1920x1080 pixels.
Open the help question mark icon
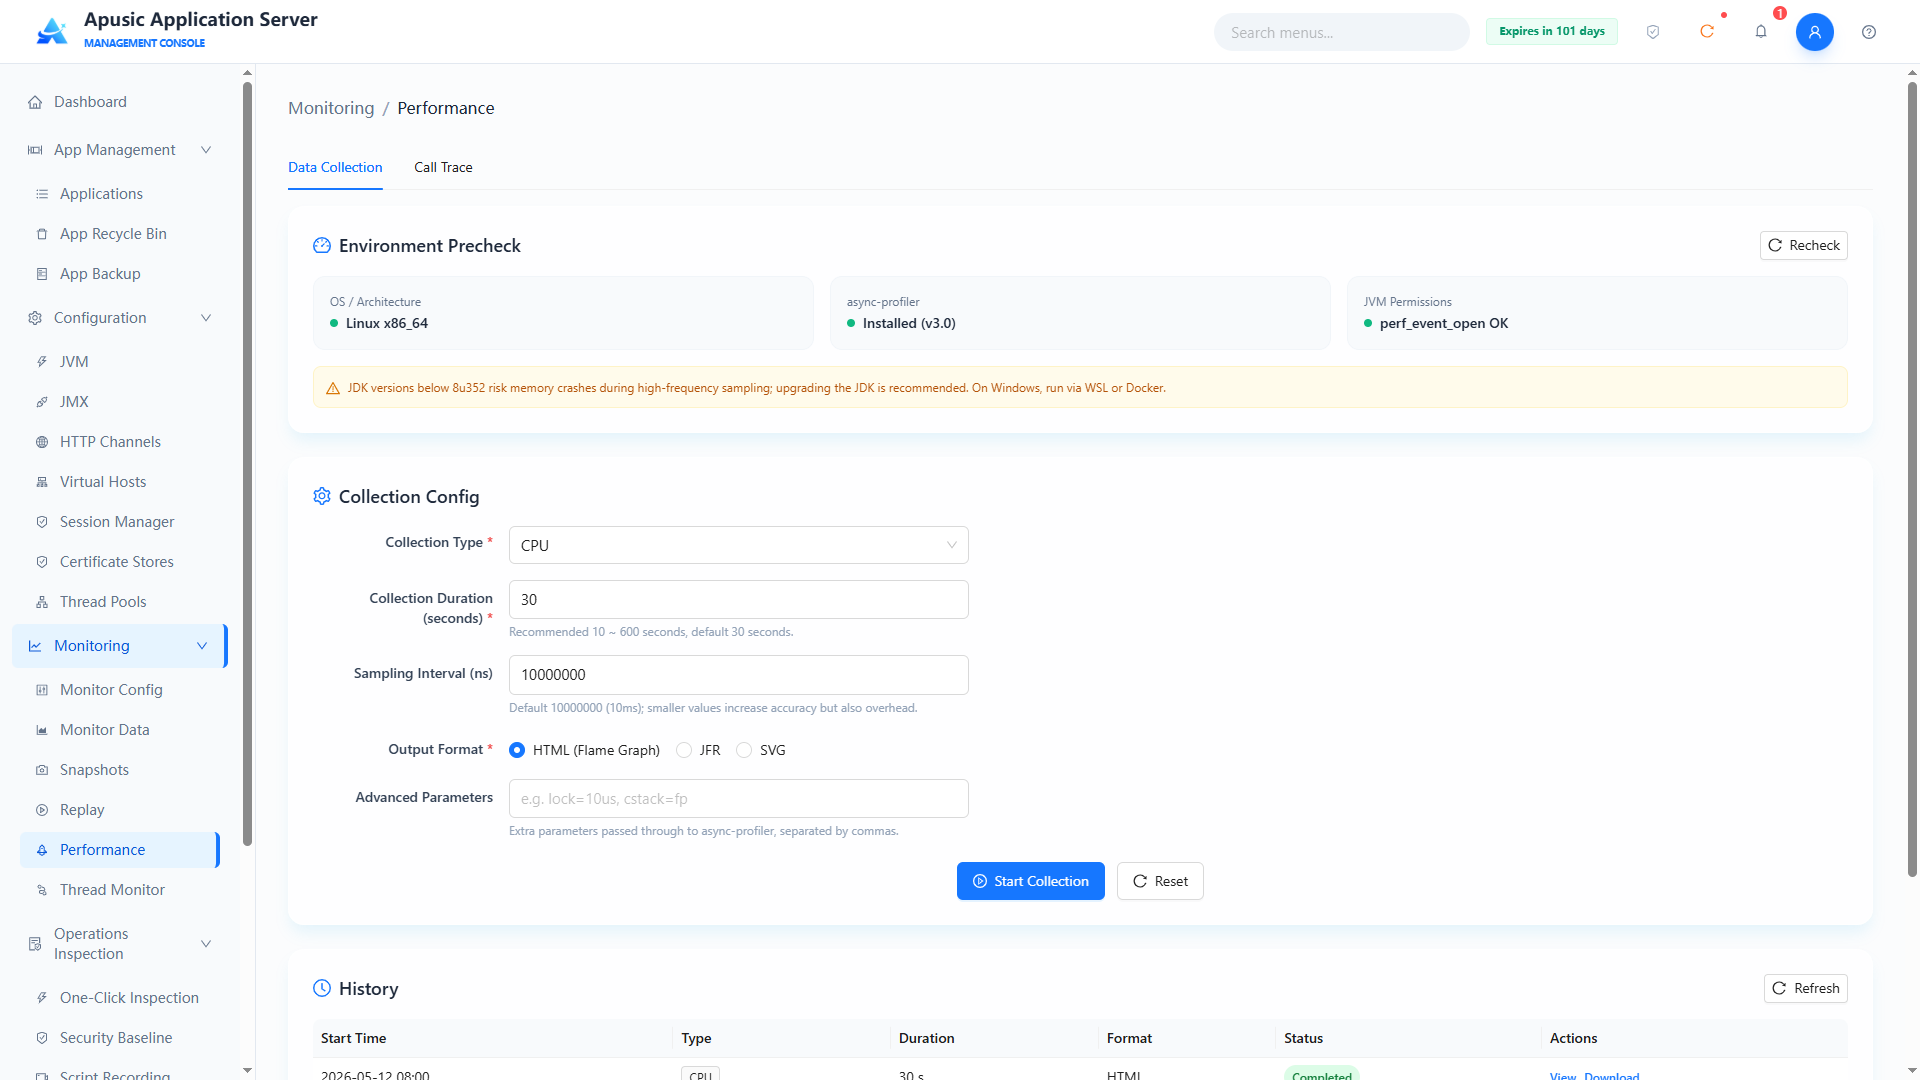click(x=1869, y=32)
